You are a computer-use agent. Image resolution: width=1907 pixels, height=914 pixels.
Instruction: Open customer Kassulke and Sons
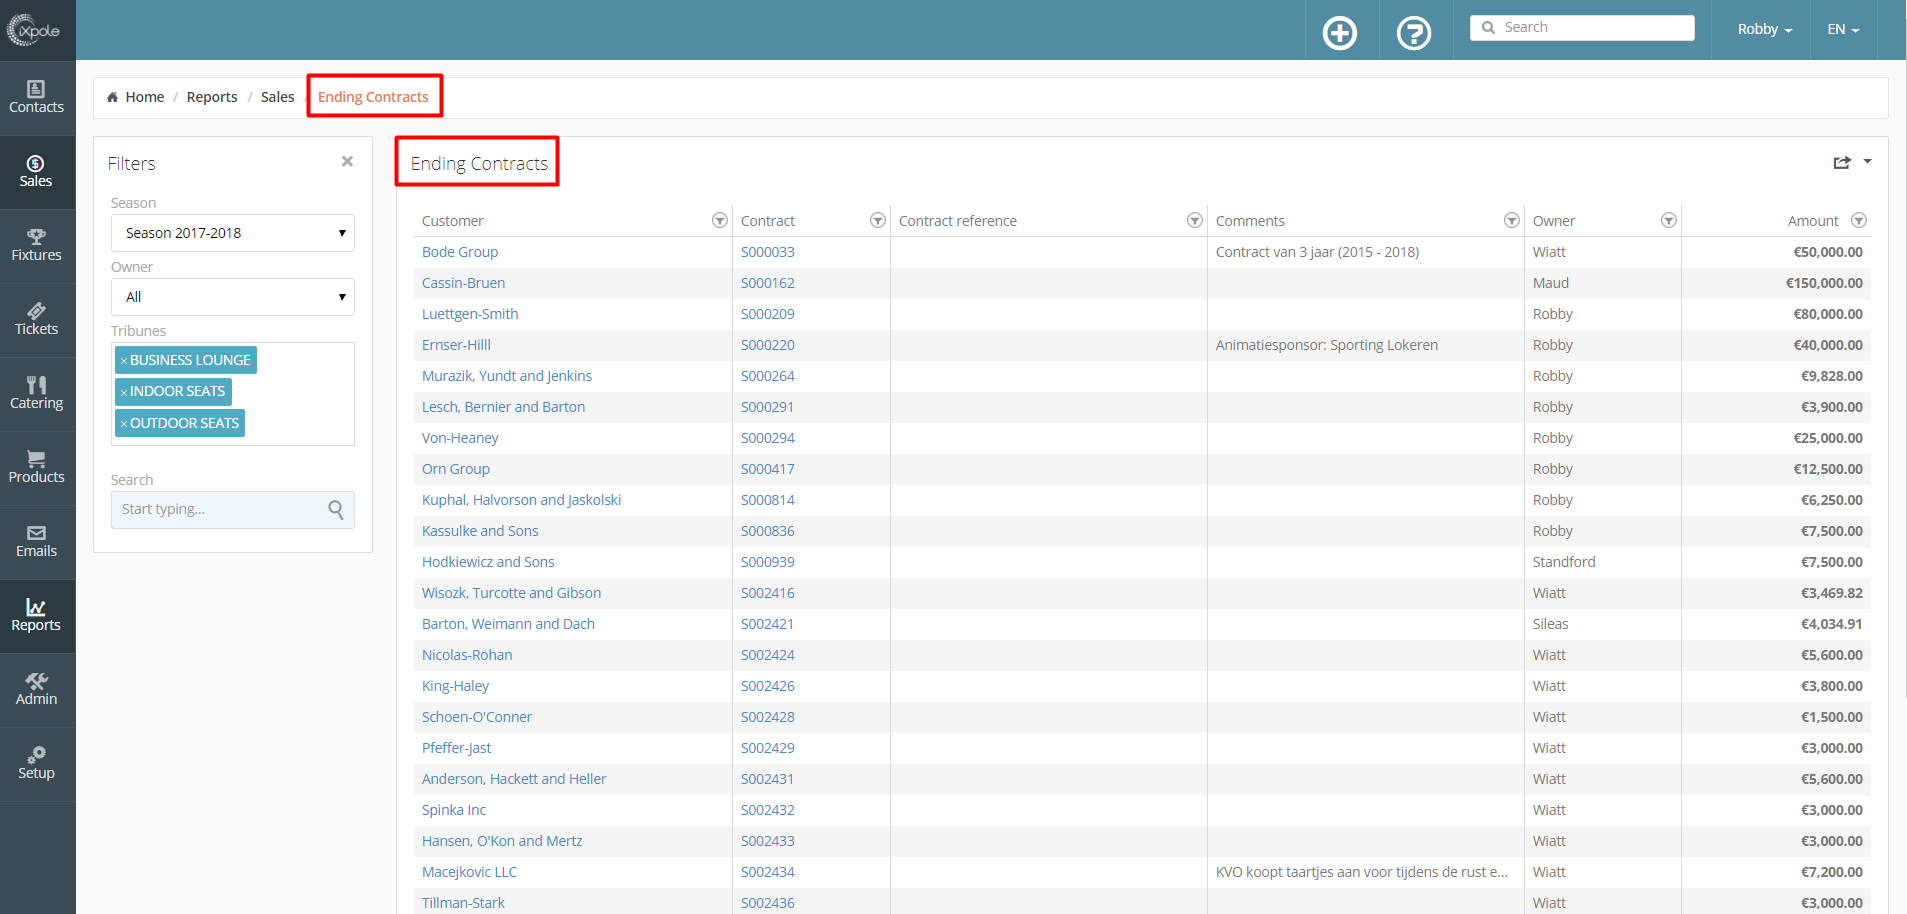[480, 531]
